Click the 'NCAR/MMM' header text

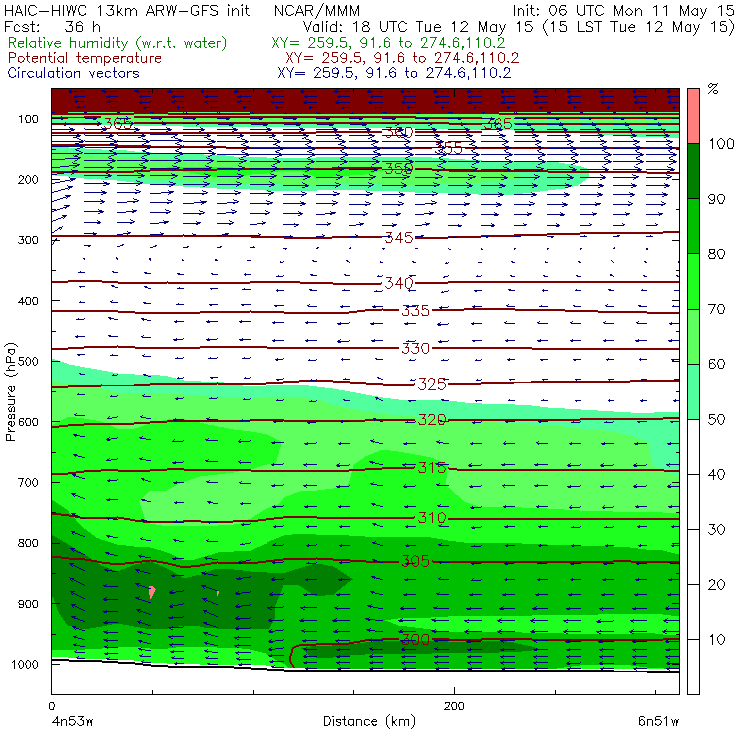(317, 10)
